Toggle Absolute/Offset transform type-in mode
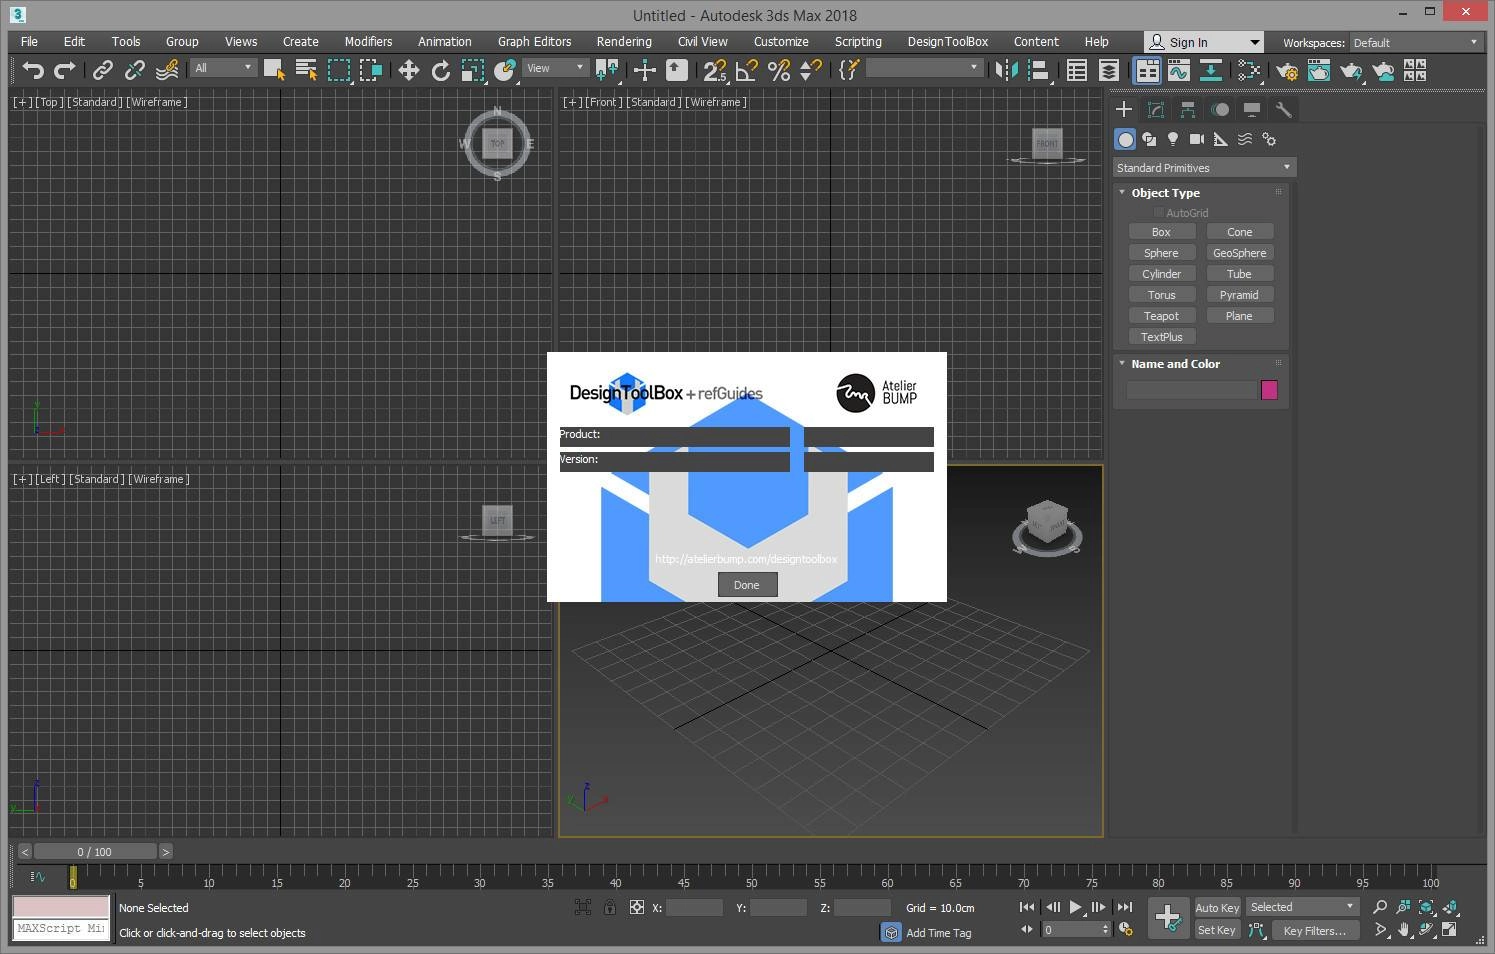 coord(636,907)
